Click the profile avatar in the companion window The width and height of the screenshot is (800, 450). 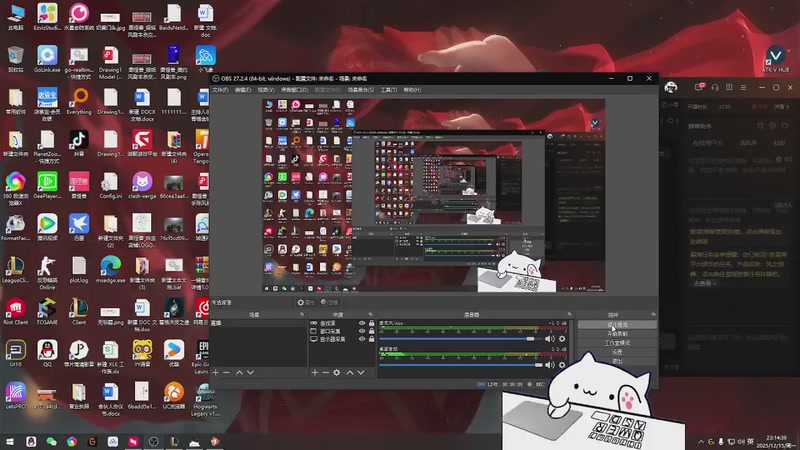(x=671, y=88)
